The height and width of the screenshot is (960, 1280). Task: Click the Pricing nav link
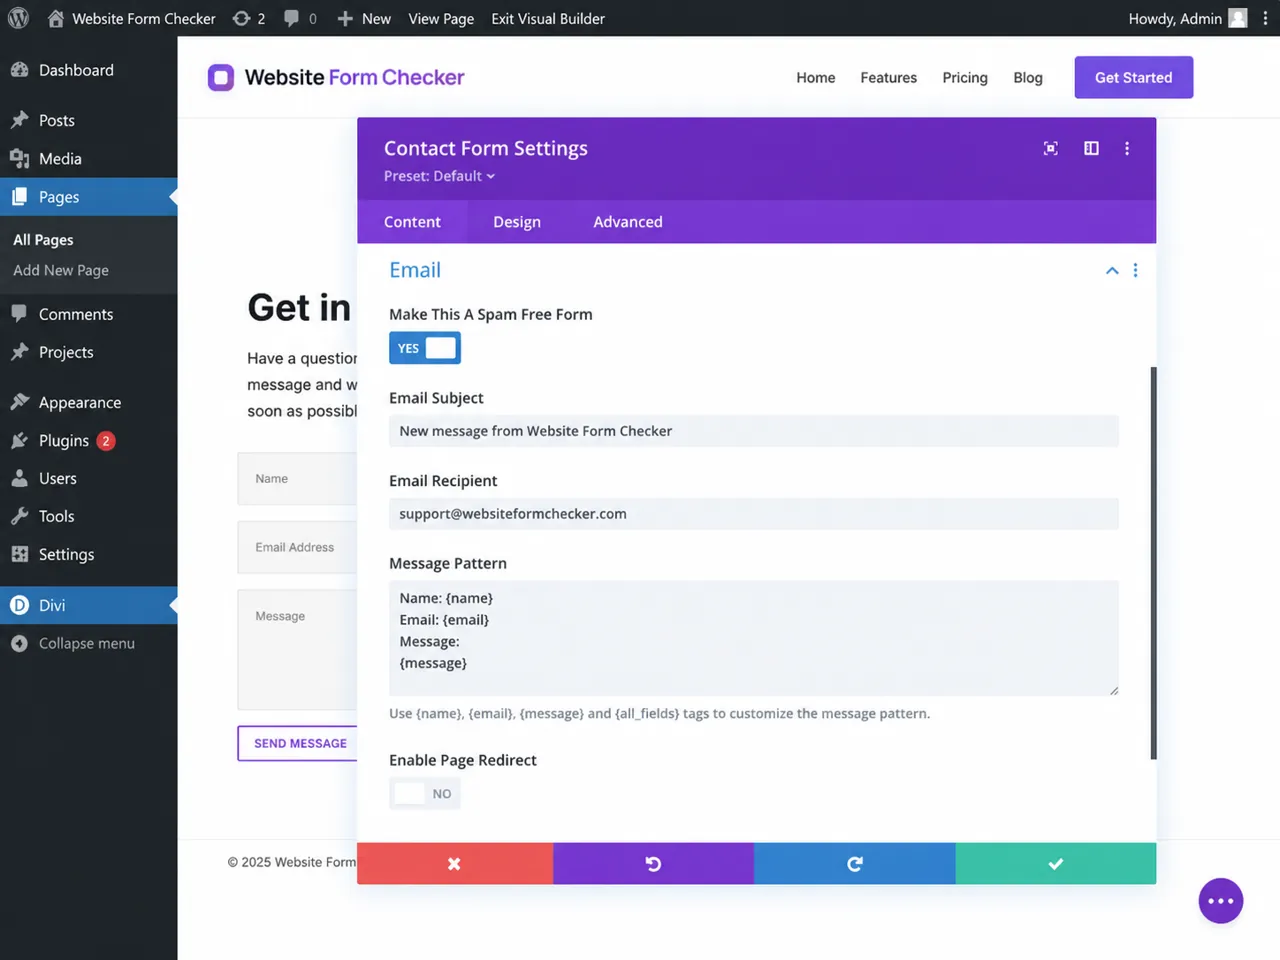click(965, 77)
